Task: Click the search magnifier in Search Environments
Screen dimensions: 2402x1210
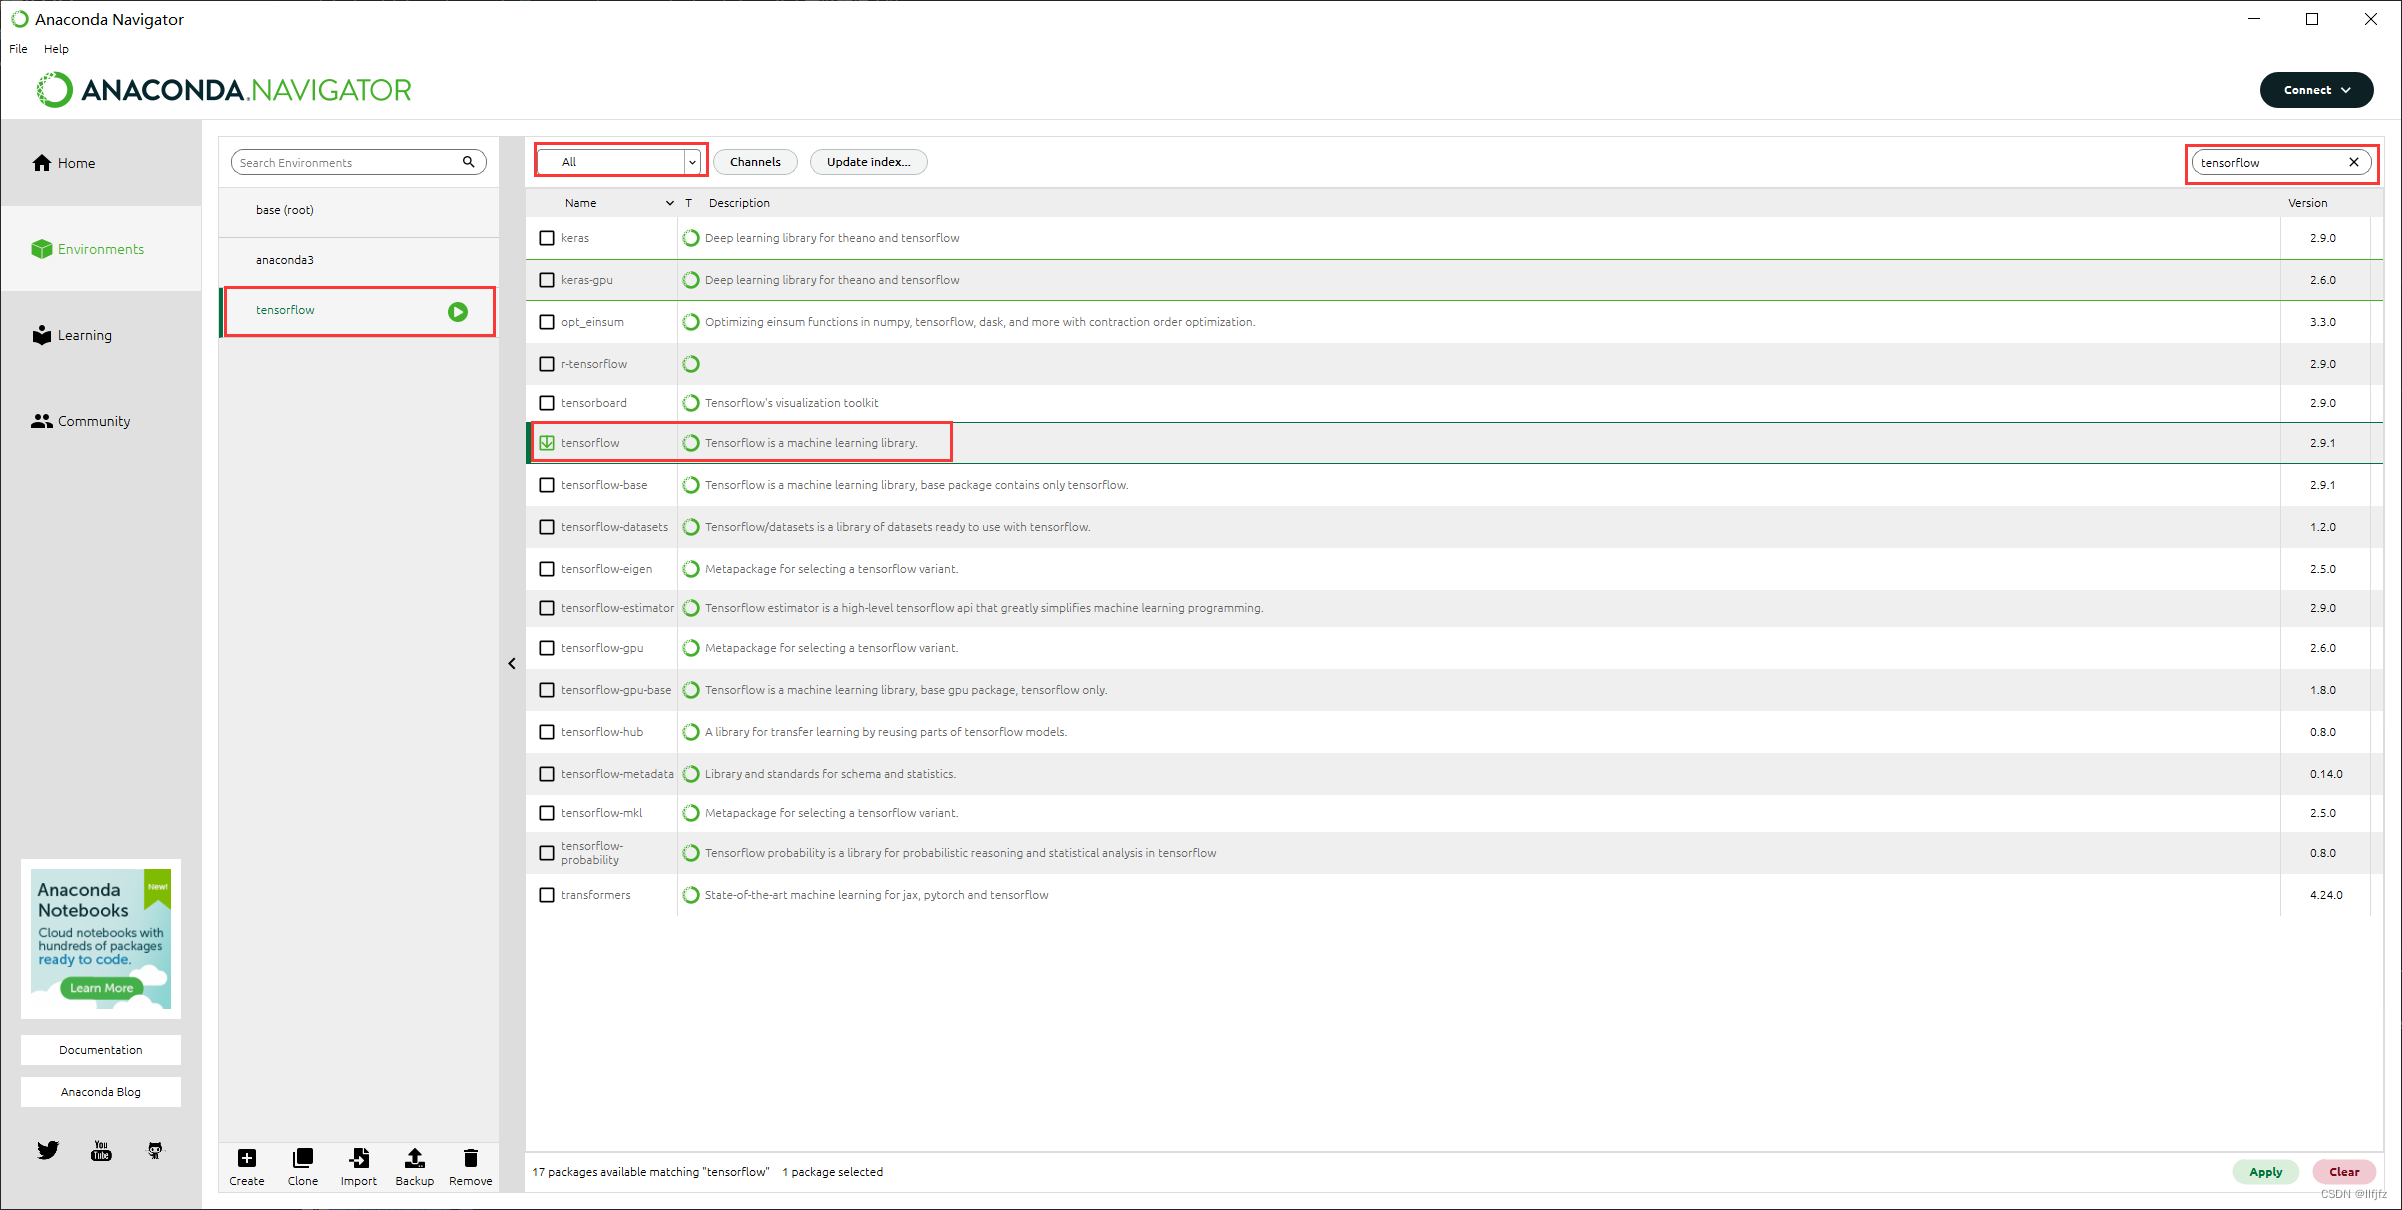Action: pyautogui.click(x=468, y=162)
